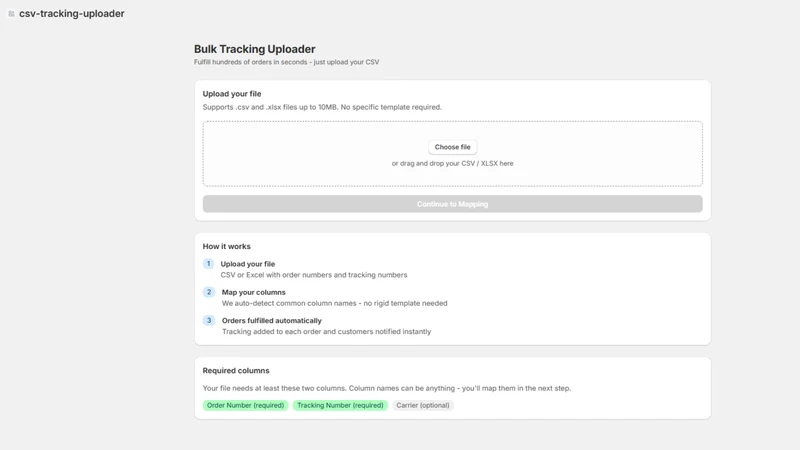Click the 'How it works' heading

227,246
